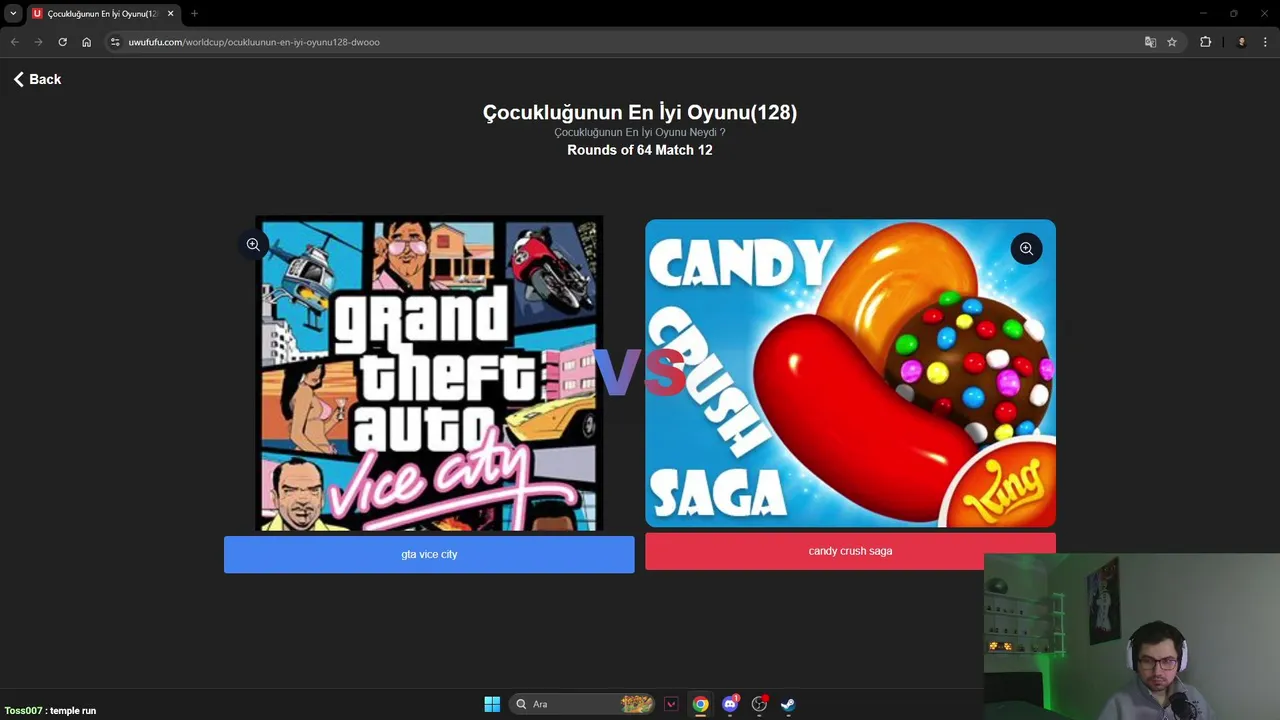This screenshot has width=1280, height=720.
Task: Navigate forward with browser forward arrow
Action: click(x=38, y=42)
